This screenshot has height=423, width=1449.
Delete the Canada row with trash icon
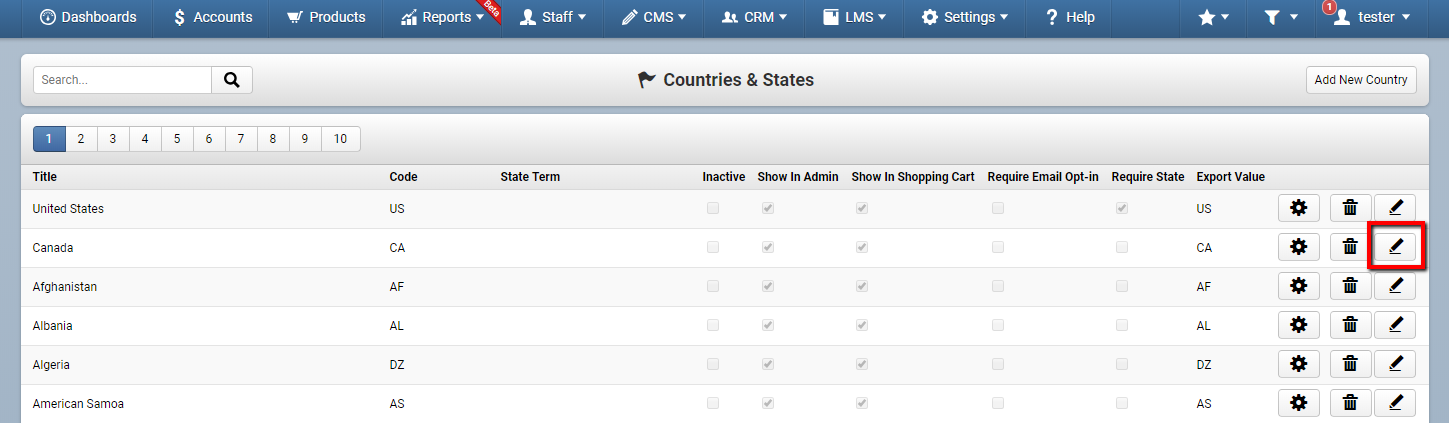(1350, 247)
